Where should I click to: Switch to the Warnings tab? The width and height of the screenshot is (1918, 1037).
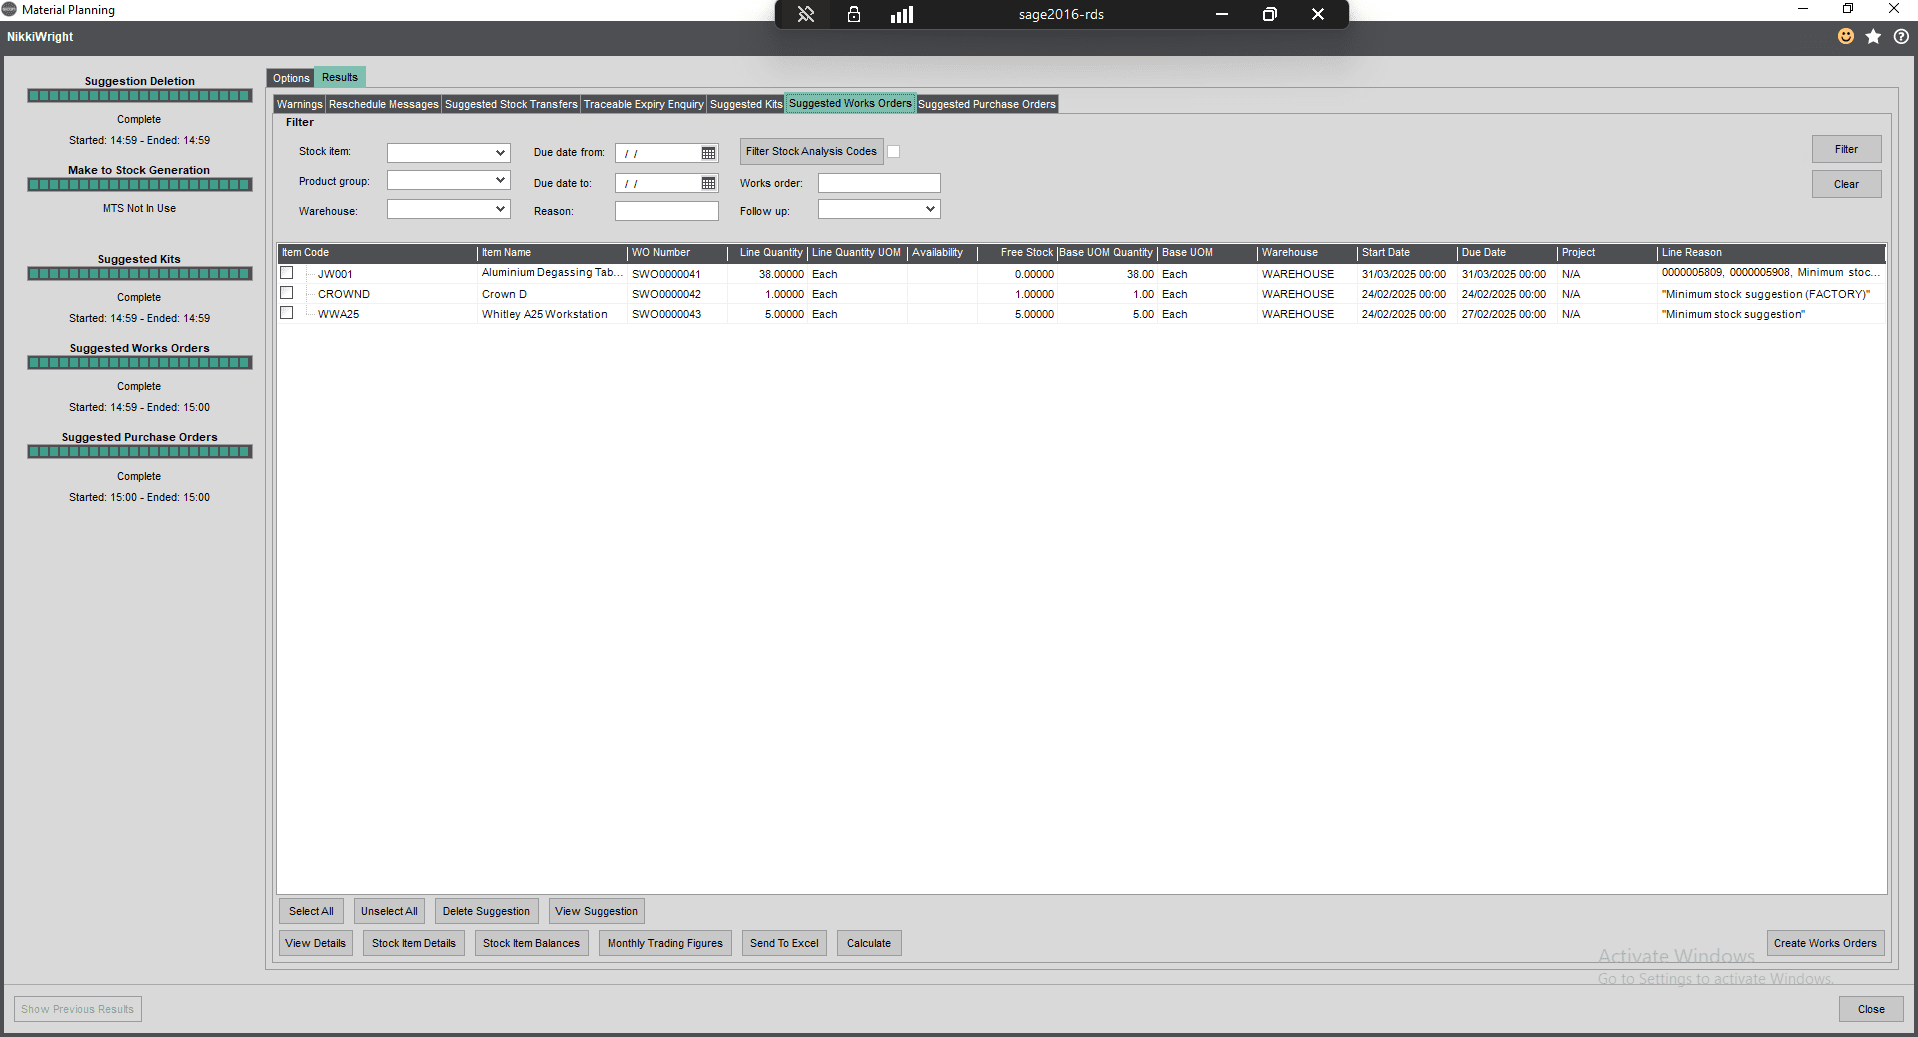click(300, 104)
